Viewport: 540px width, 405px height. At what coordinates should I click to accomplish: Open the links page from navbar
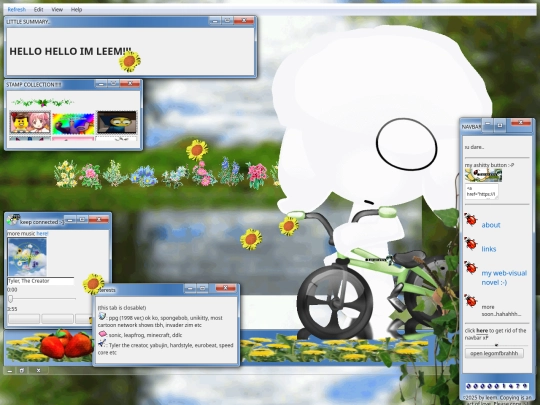(x=489, y=249)
